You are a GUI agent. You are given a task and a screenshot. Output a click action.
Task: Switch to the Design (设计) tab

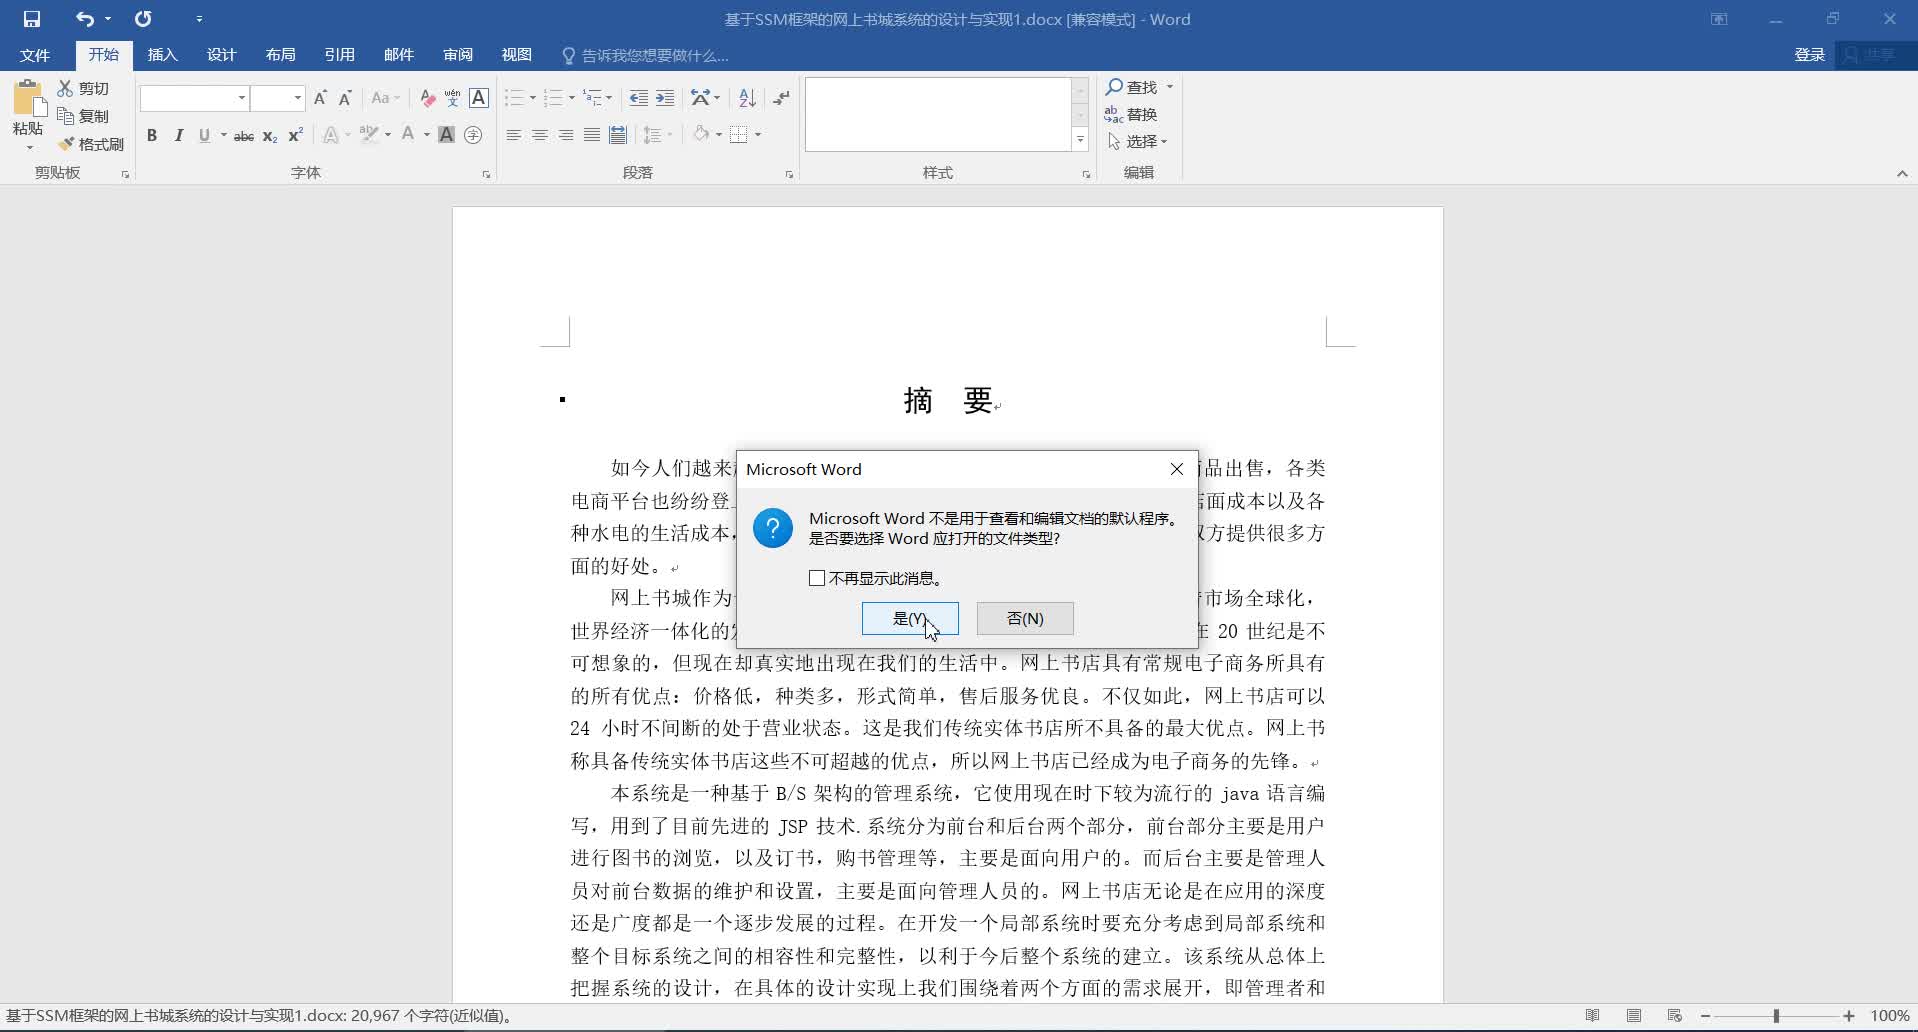tap(221, 55)
